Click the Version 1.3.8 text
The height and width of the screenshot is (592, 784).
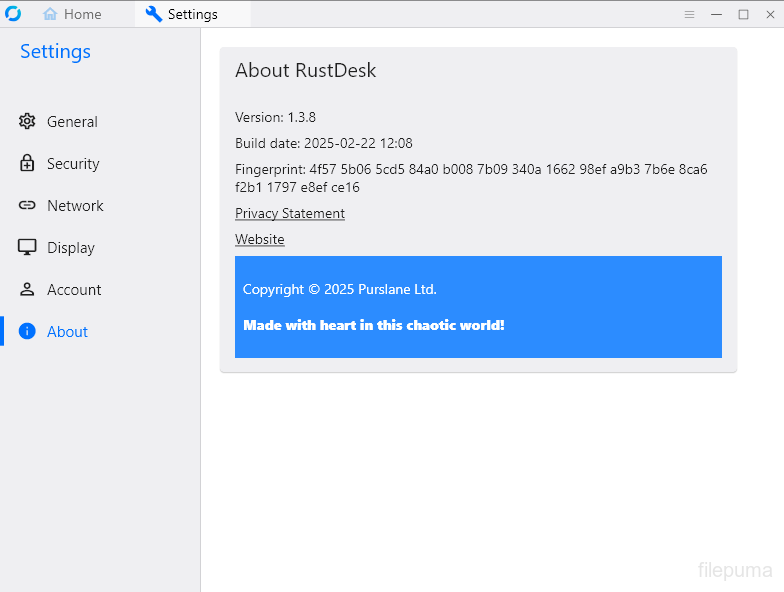(x=276, y=118)
